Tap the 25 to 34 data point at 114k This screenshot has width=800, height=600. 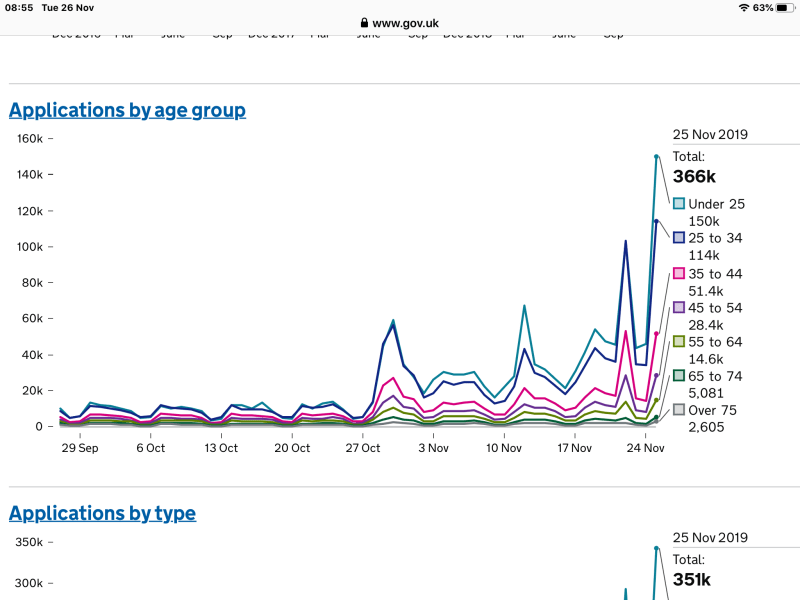pos(656,221)
